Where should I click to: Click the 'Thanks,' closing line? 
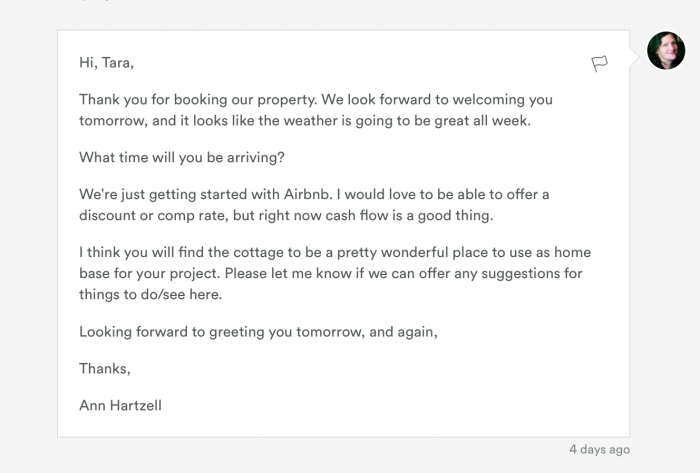tap(105, 368)
